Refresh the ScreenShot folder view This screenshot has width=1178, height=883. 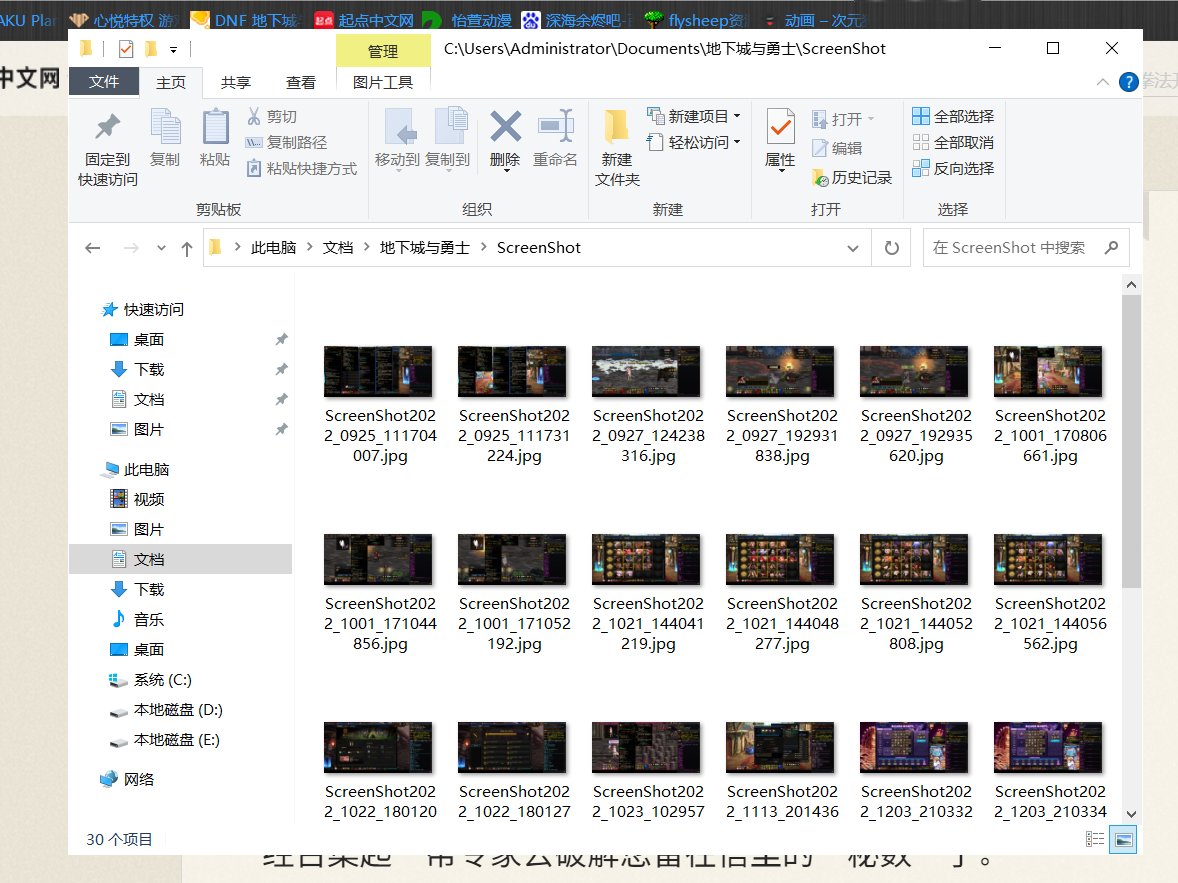(x=892, y=248)
